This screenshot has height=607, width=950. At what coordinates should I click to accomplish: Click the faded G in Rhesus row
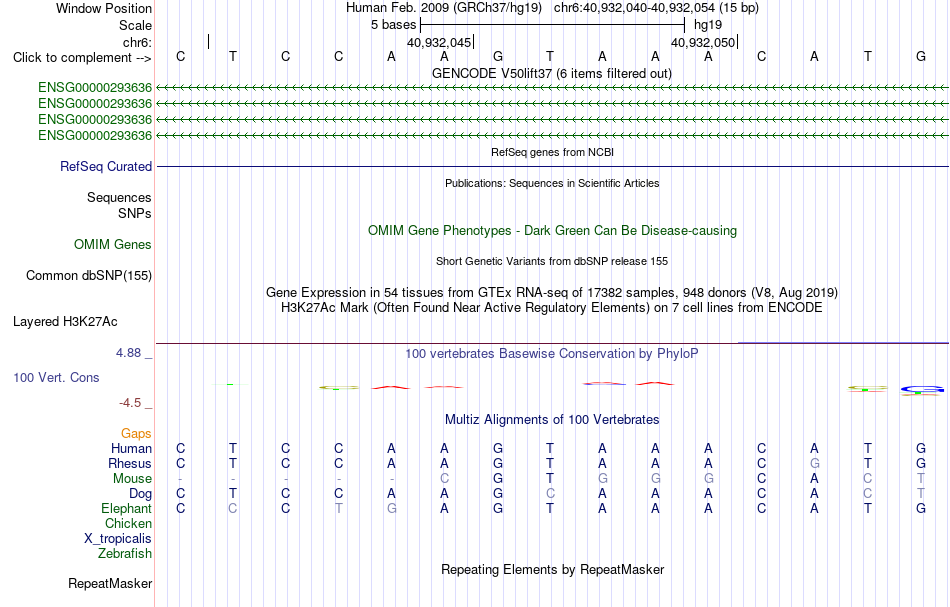pos(814,463)
